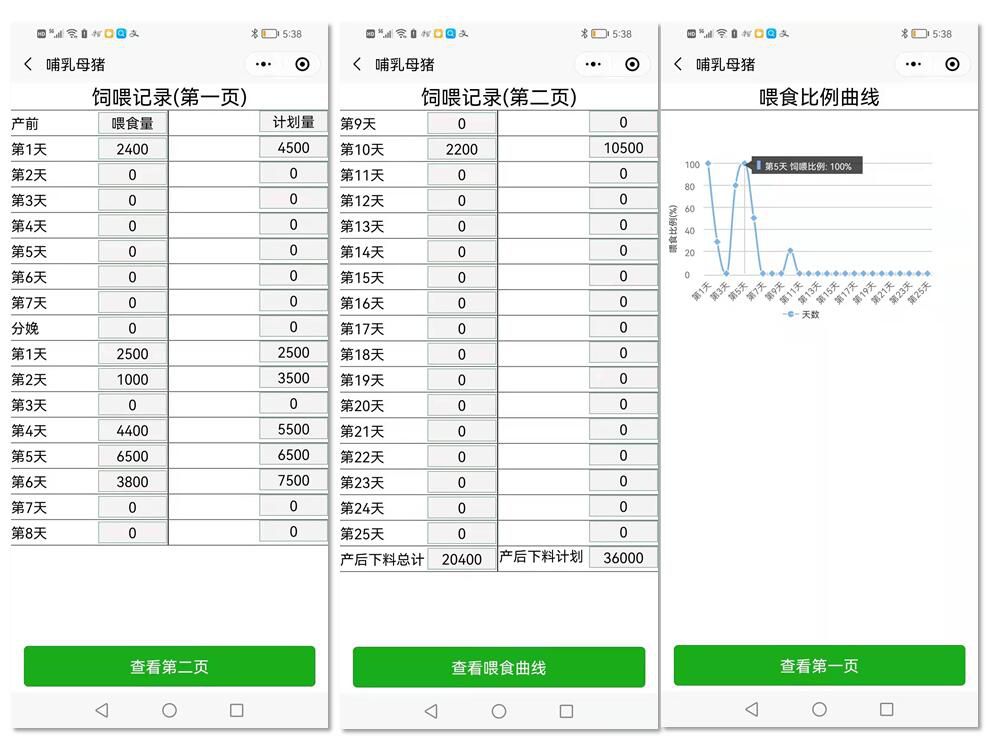
Task: Select the plan amount field showing 4500
Action: (x=293, y=148)
